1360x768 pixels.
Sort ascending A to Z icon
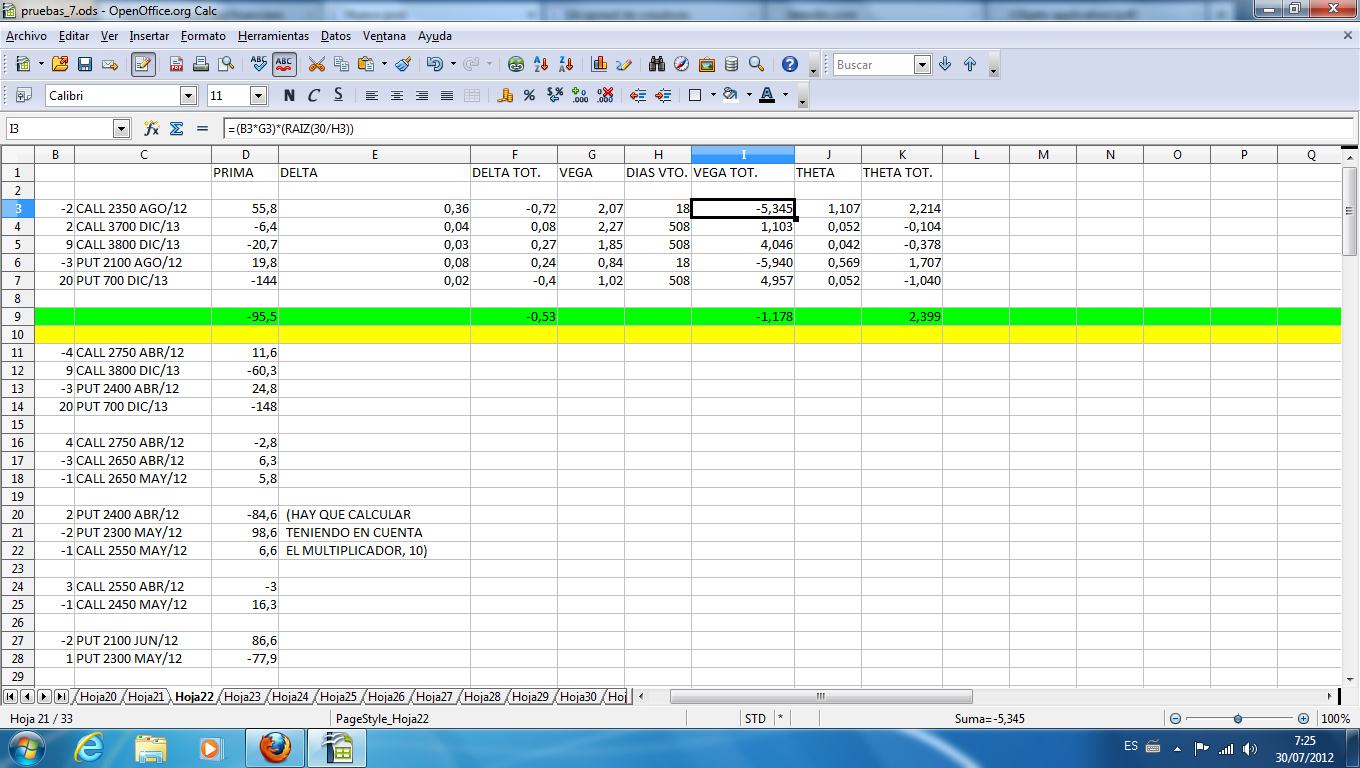(541, 64)
